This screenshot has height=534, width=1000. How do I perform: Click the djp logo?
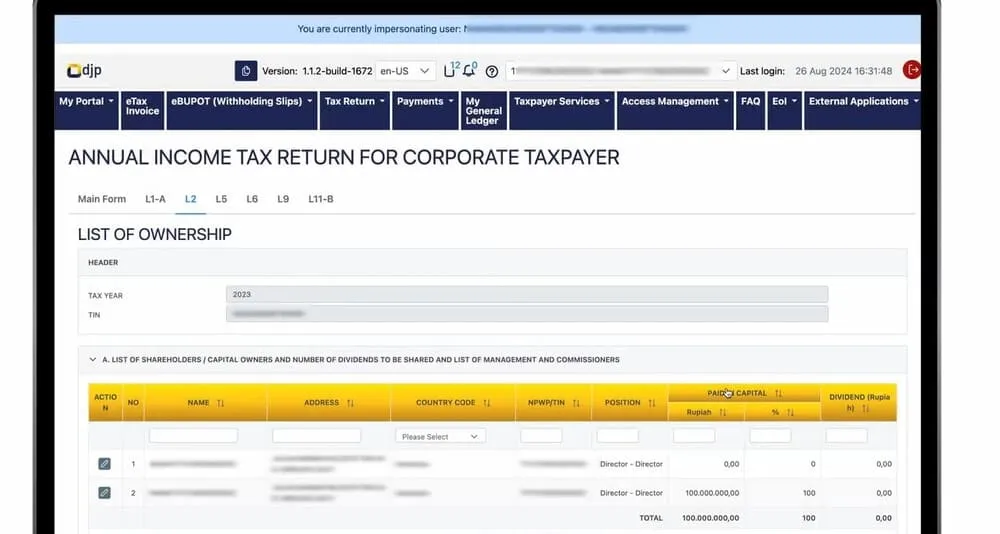coord(84,71)
